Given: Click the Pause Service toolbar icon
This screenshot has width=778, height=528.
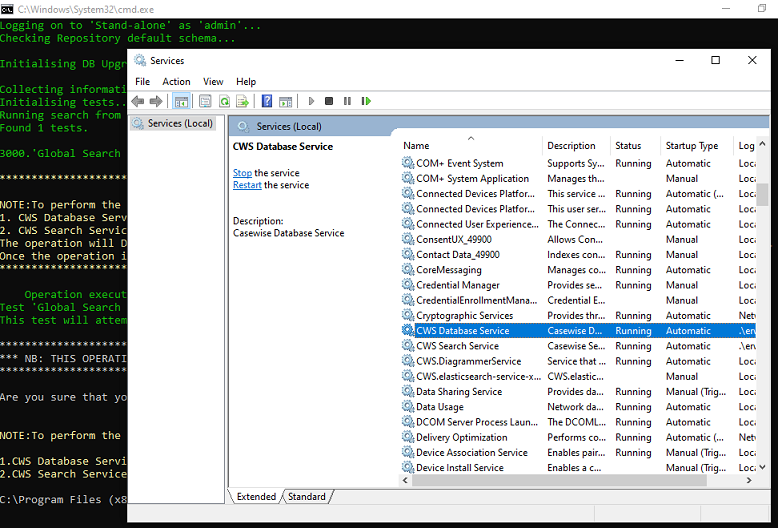Looking at the screenshot, I should (x=347, y=101).
